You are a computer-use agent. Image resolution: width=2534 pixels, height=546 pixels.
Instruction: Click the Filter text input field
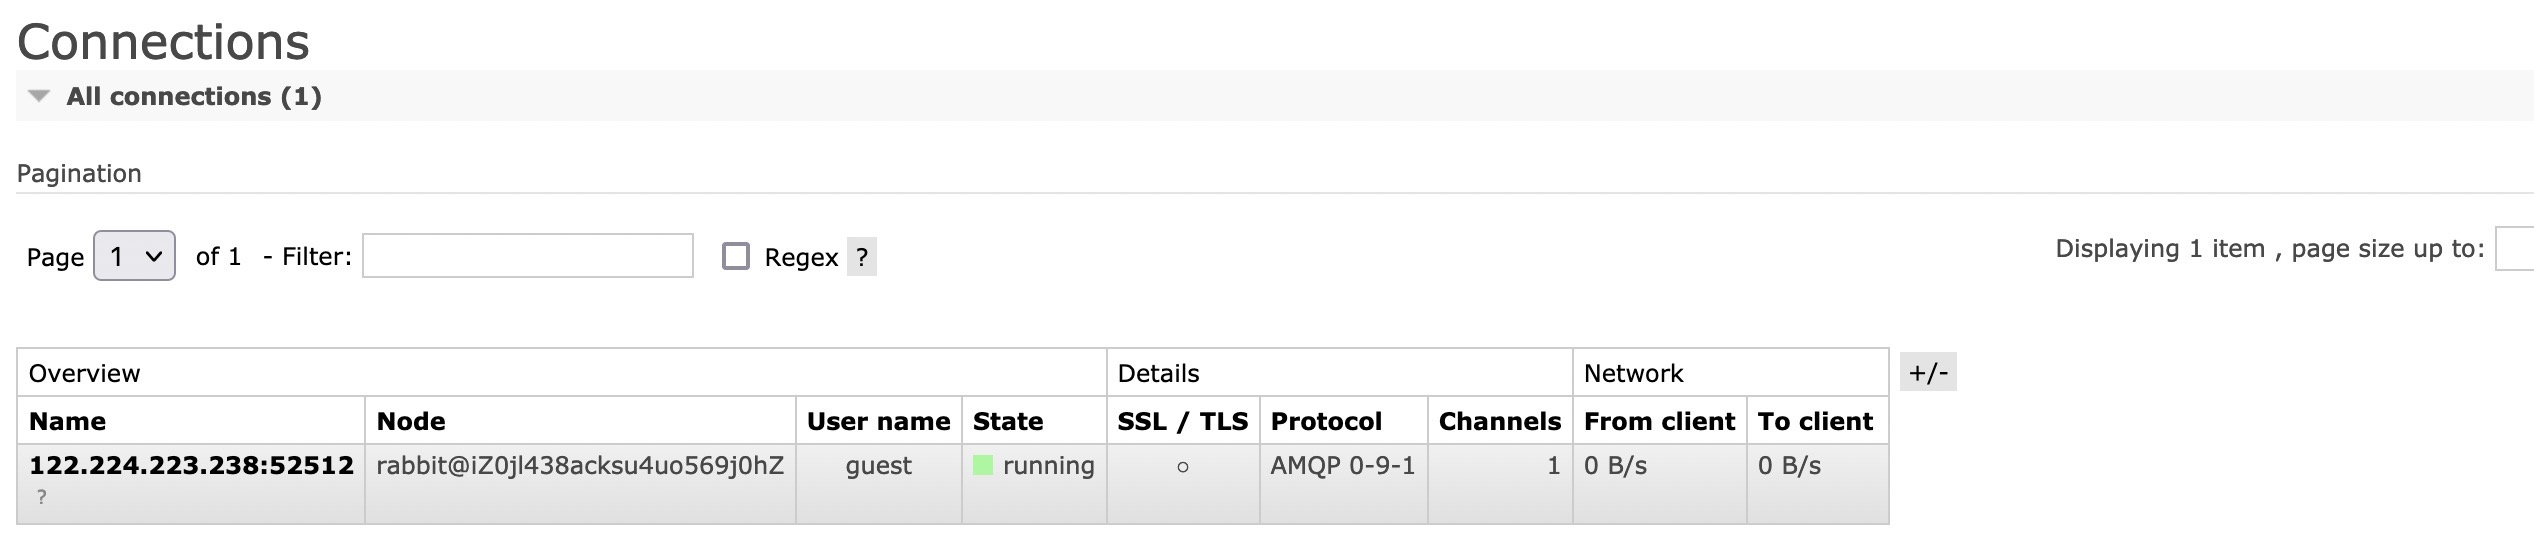(x=527, y=256)
